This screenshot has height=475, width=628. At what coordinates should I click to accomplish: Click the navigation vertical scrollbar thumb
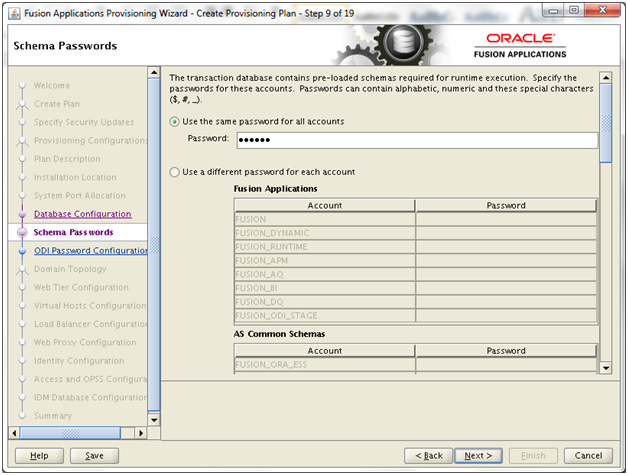coord(154,245)
